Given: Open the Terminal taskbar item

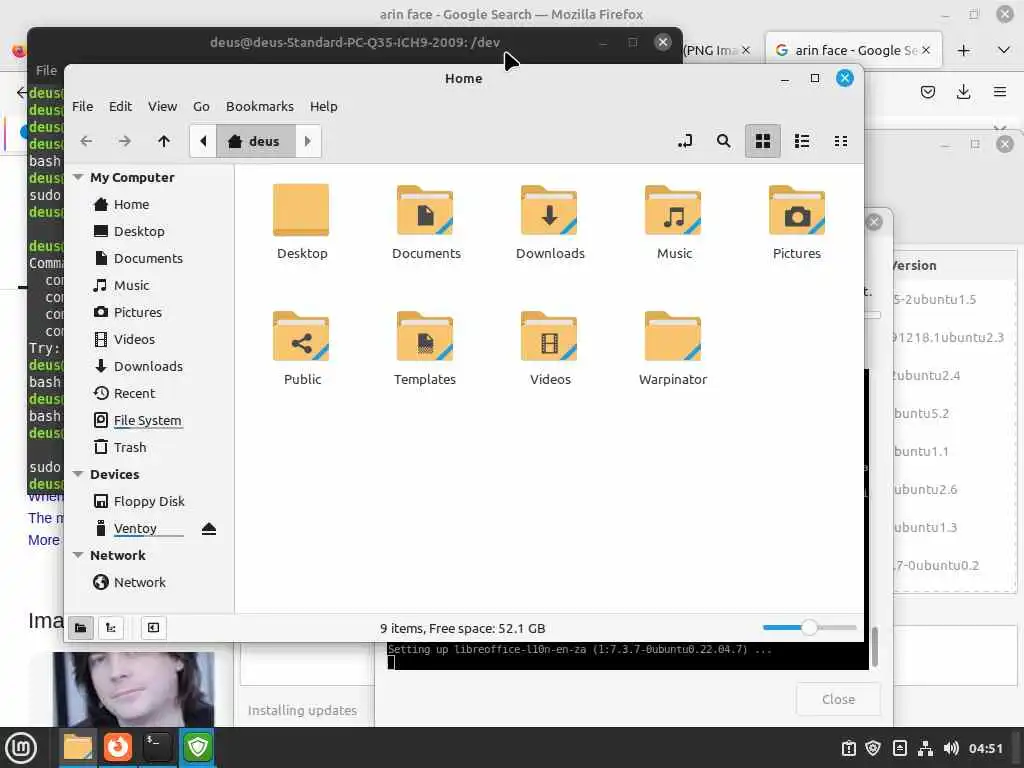Looking at the screenshot, I should click(157, 748).
